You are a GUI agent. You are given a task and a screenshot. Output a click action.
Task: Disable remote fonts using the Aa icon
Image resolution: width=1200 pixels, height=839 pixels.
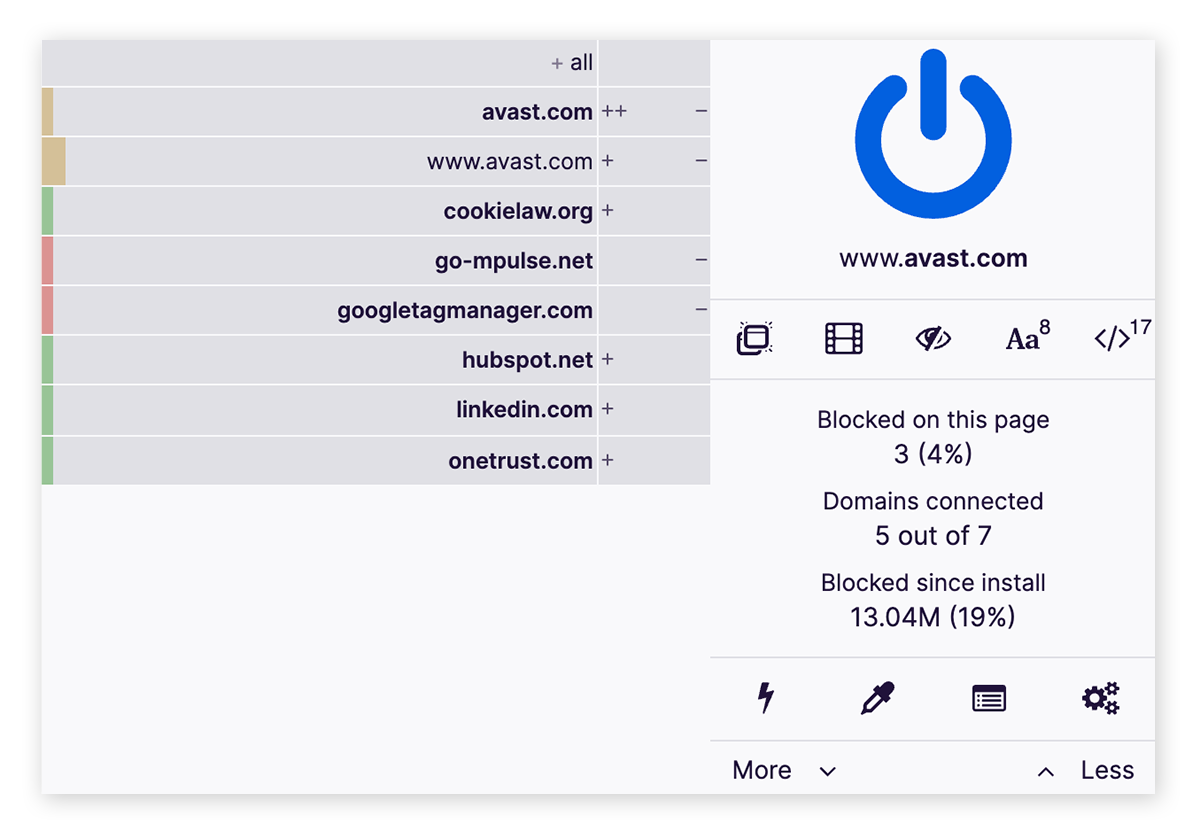pos(1022,338)
